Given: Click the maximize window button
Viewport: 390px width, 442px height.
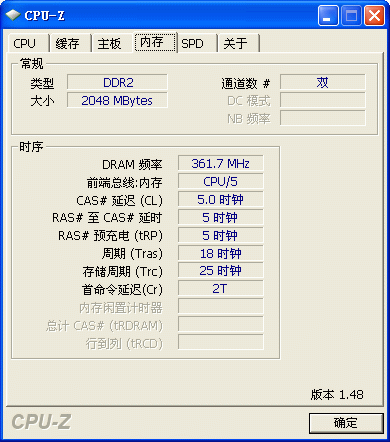Looking at the screenshot, I should pyautogui.click(x=351, y=15).
